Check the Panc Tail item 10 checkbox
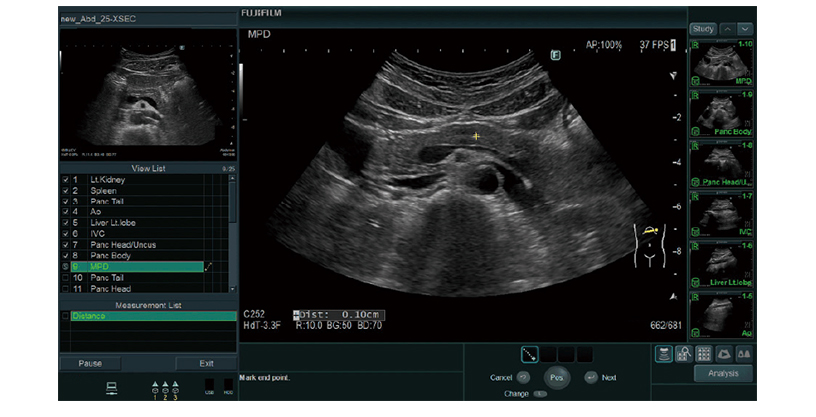816x417 pixels. pos(66,278)
